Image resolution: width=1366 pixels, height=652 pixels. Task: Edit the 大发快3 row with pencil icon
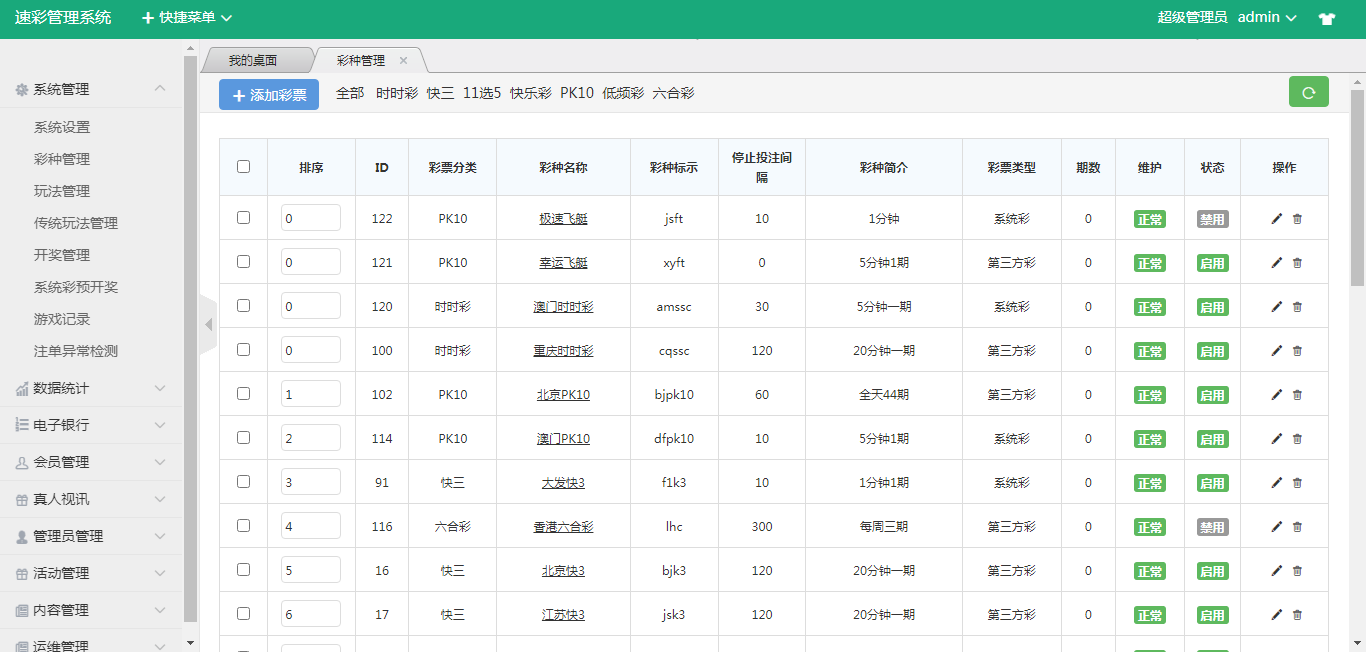(x=1276, y=482)
